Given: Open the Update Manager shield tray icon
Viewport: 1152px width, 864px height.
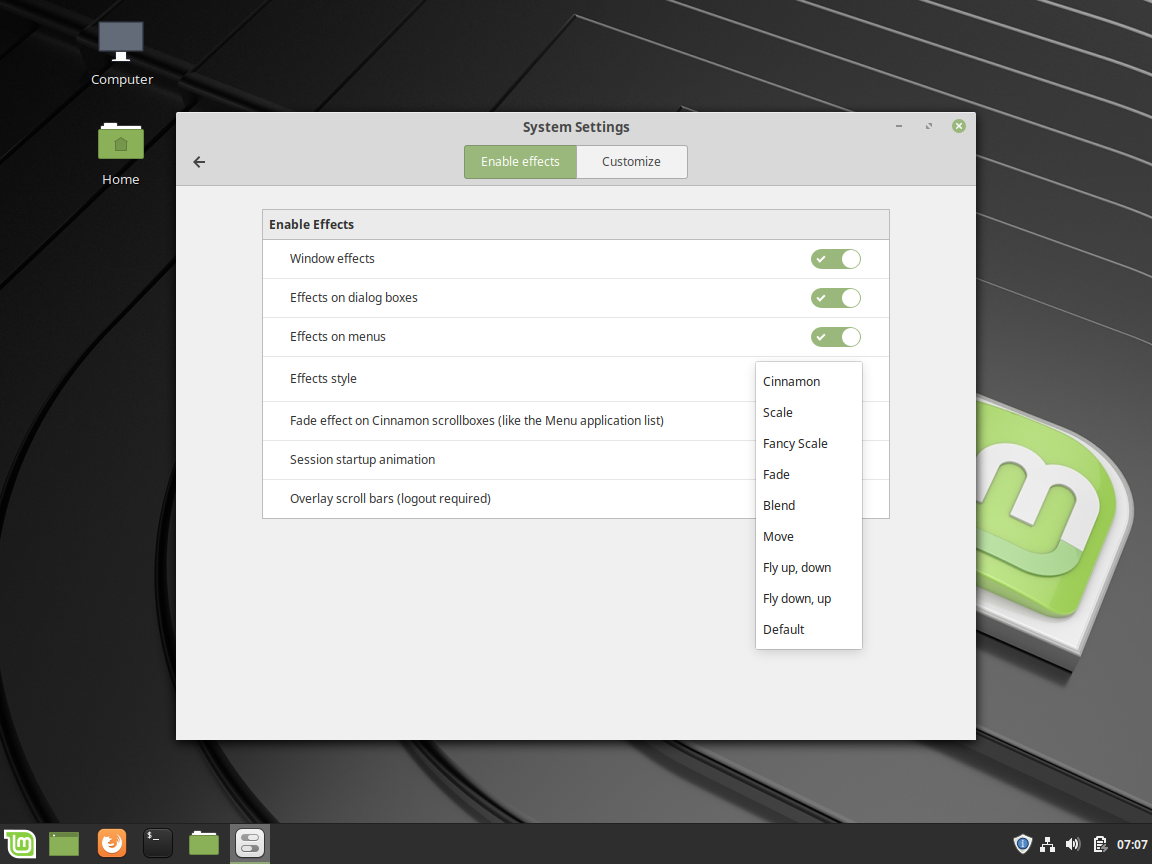Looking at the screenshot, I should point(1022,844).
